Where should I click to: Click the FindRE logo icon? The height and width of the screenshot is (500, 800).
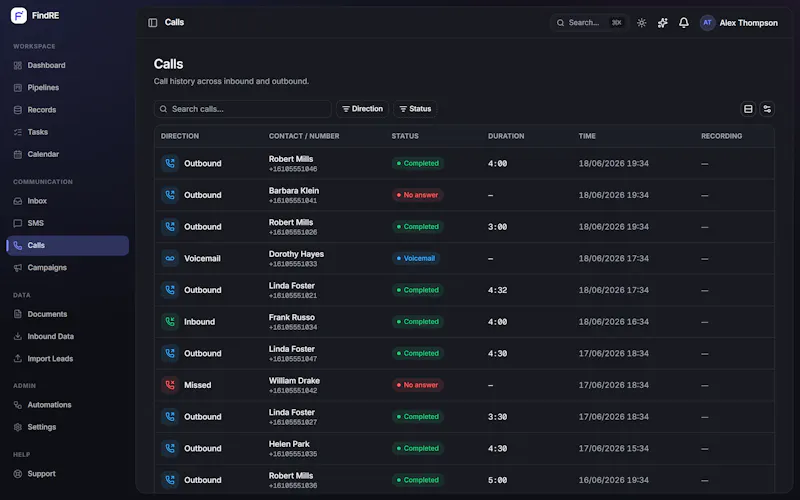click(19, 15)
